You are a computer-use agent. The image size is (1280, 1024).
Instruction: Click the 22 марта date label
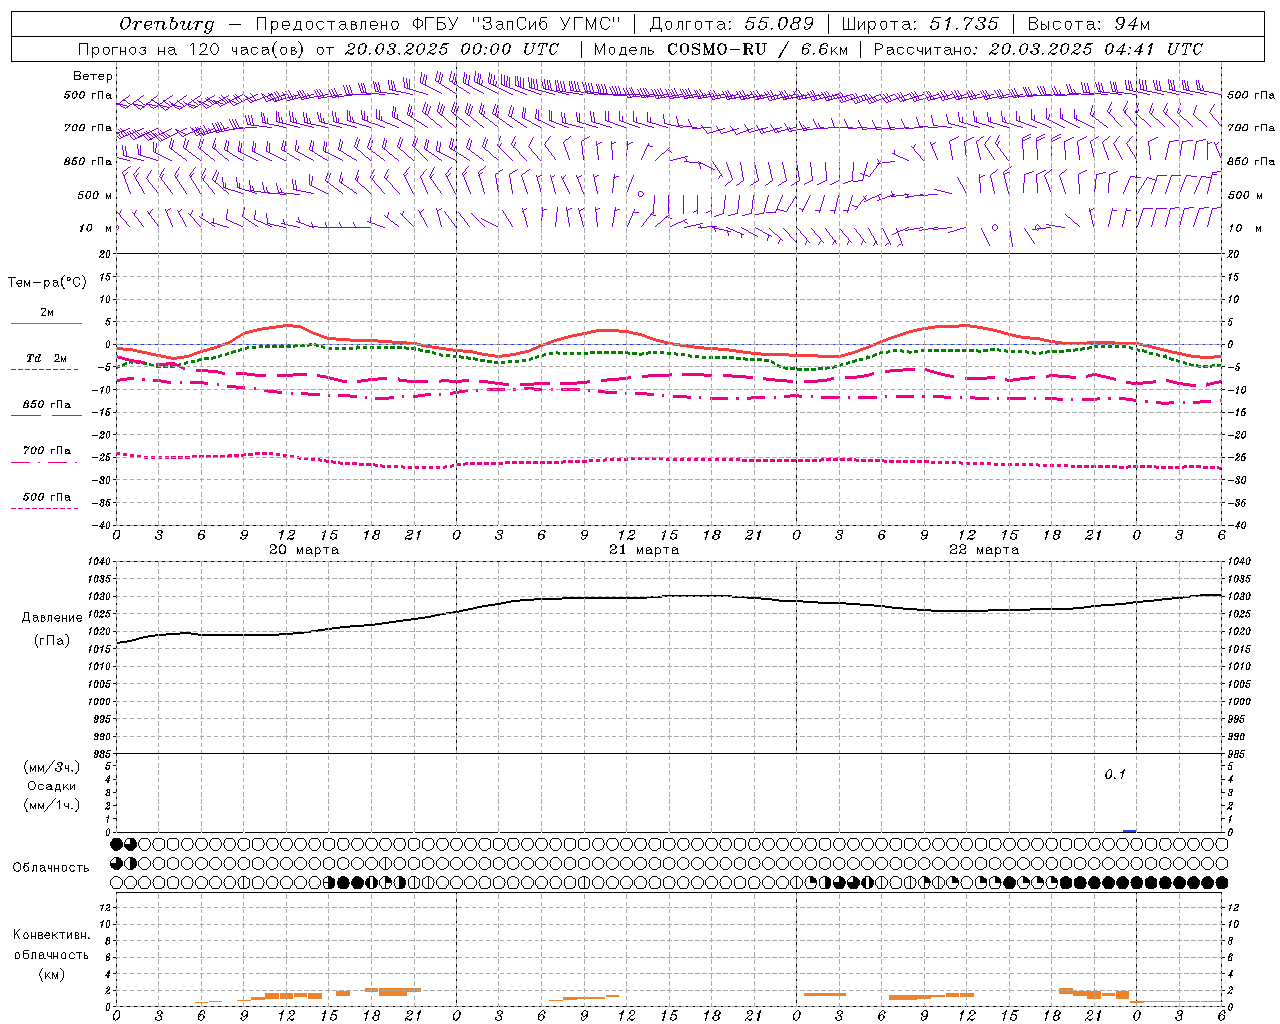click(x=984, y=550)
